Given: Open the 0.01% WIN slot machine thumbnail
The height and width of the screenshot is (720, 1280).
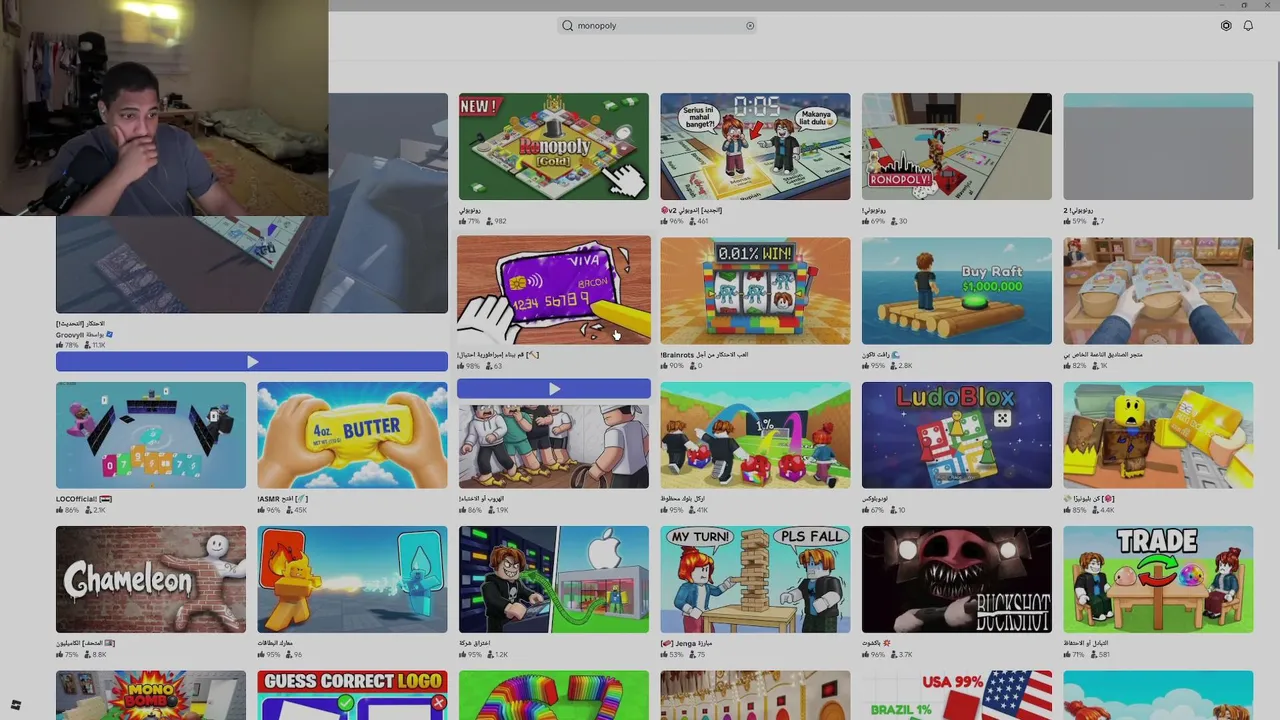Looking at the screenshot, I should pyautogui.click(x=755, y=291).
